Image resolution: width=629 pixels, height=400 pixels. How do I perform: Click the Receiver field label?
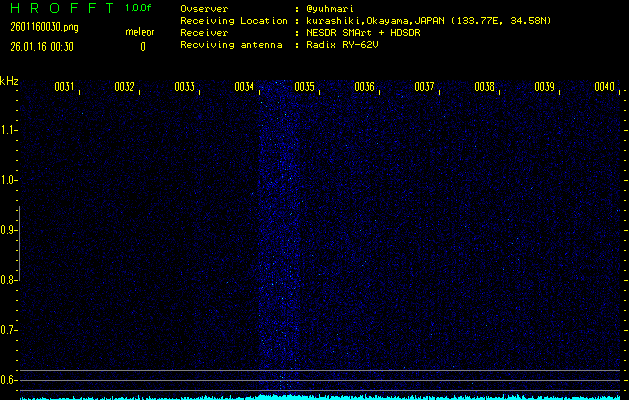(204, 33)
